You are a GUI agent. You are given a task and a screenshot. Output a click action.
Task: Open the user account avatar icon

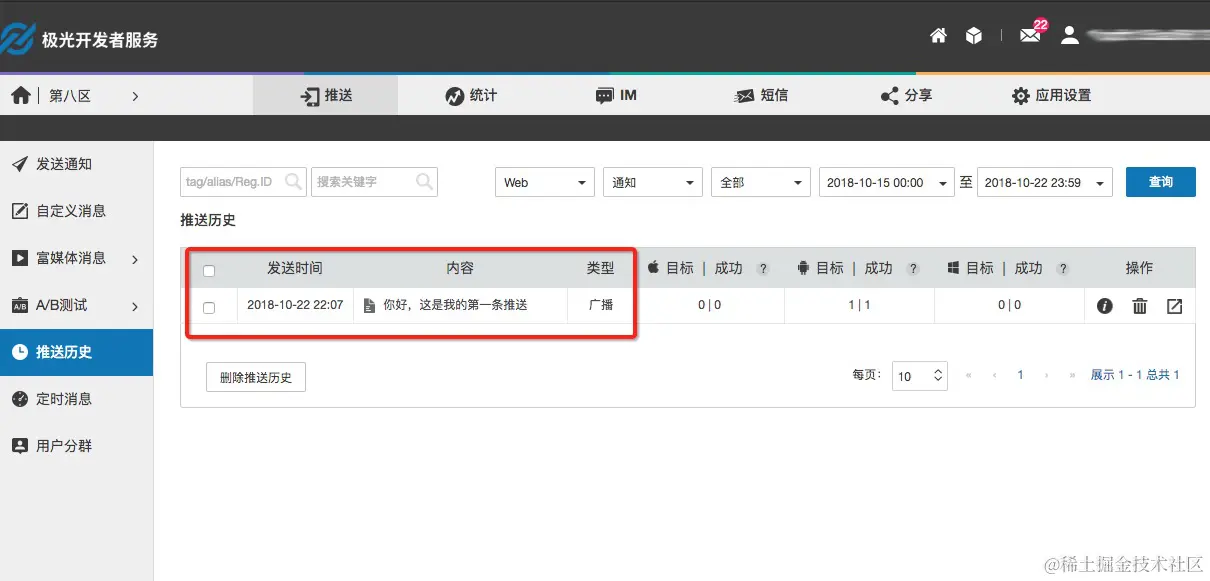point(1069,34)
